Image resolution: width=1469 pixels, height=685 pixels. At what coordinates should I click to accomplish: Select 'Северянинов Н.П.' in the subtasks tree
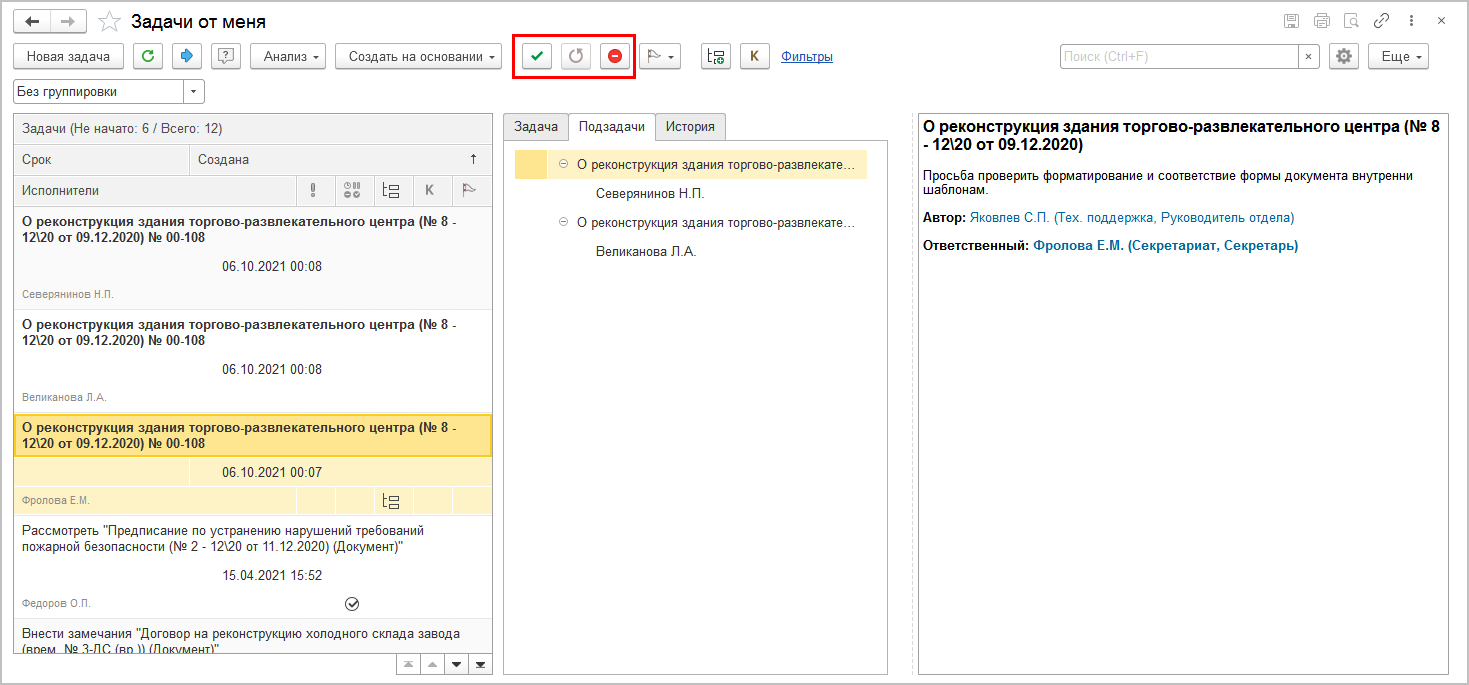650,194
